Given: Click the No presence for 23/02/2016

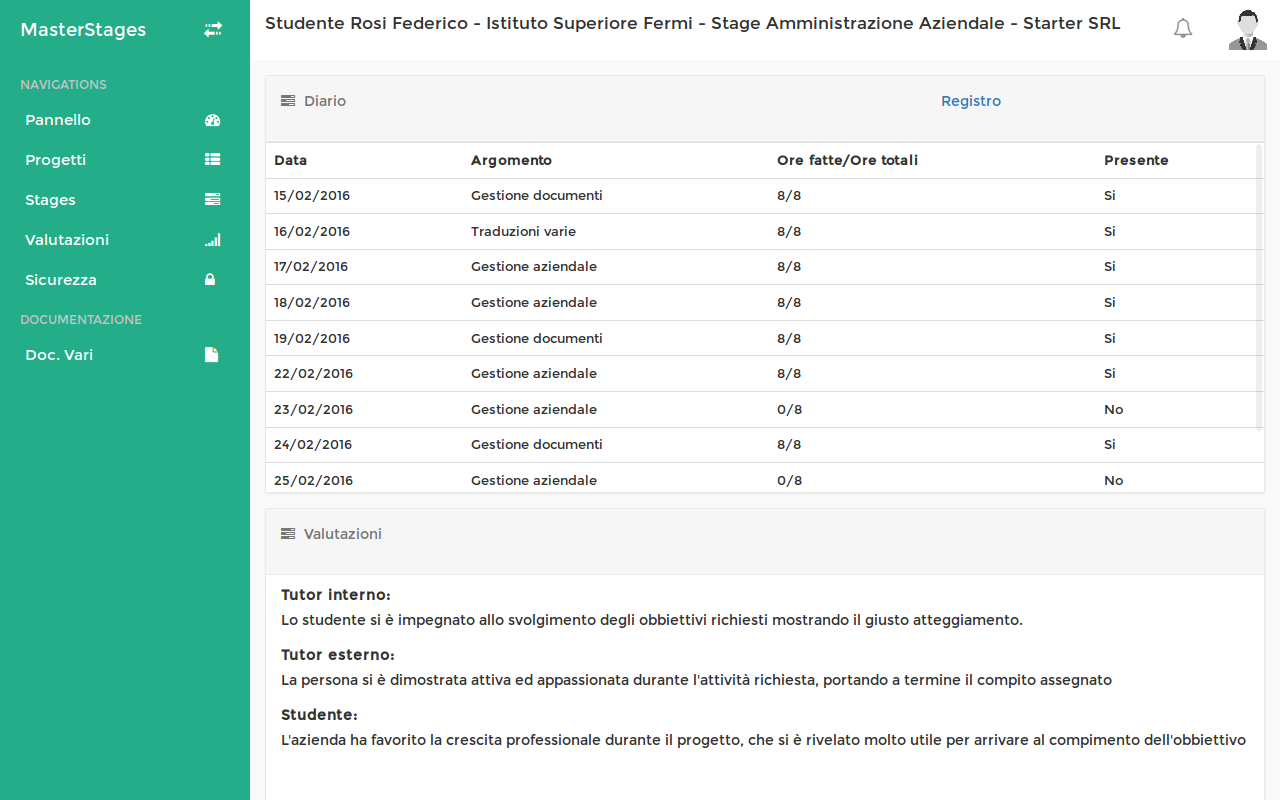Looking at the screenshot, I should click(x=1114, y=409).
